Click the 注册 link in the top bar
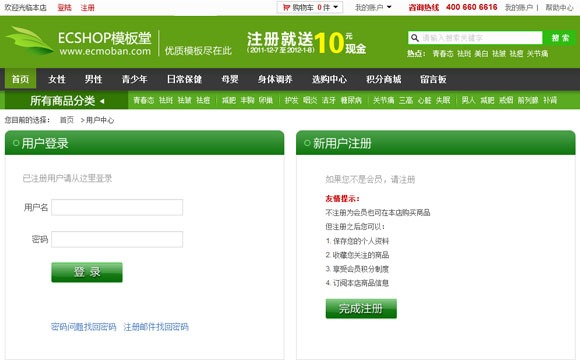The width and height of the screenshot is (580, 361). pyautogui.click(x=88, y=8)
